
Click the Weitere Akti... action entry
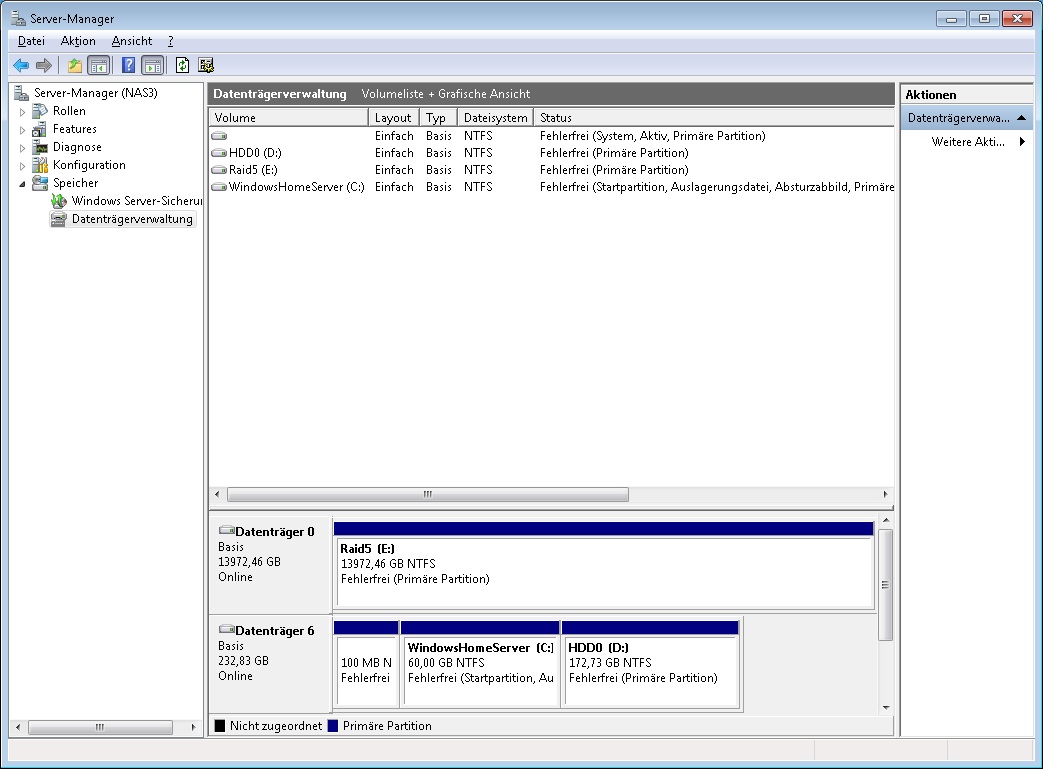click(x=968, y=142)
